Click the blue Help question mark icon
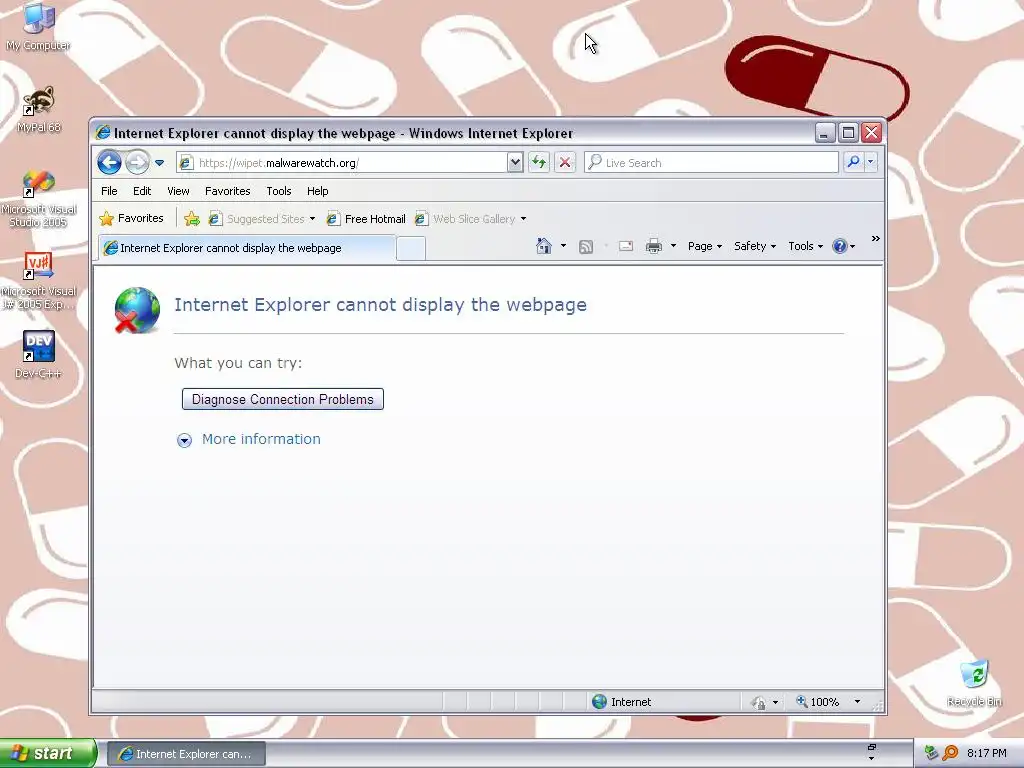The image size is (1024, 768). (839, 246)
